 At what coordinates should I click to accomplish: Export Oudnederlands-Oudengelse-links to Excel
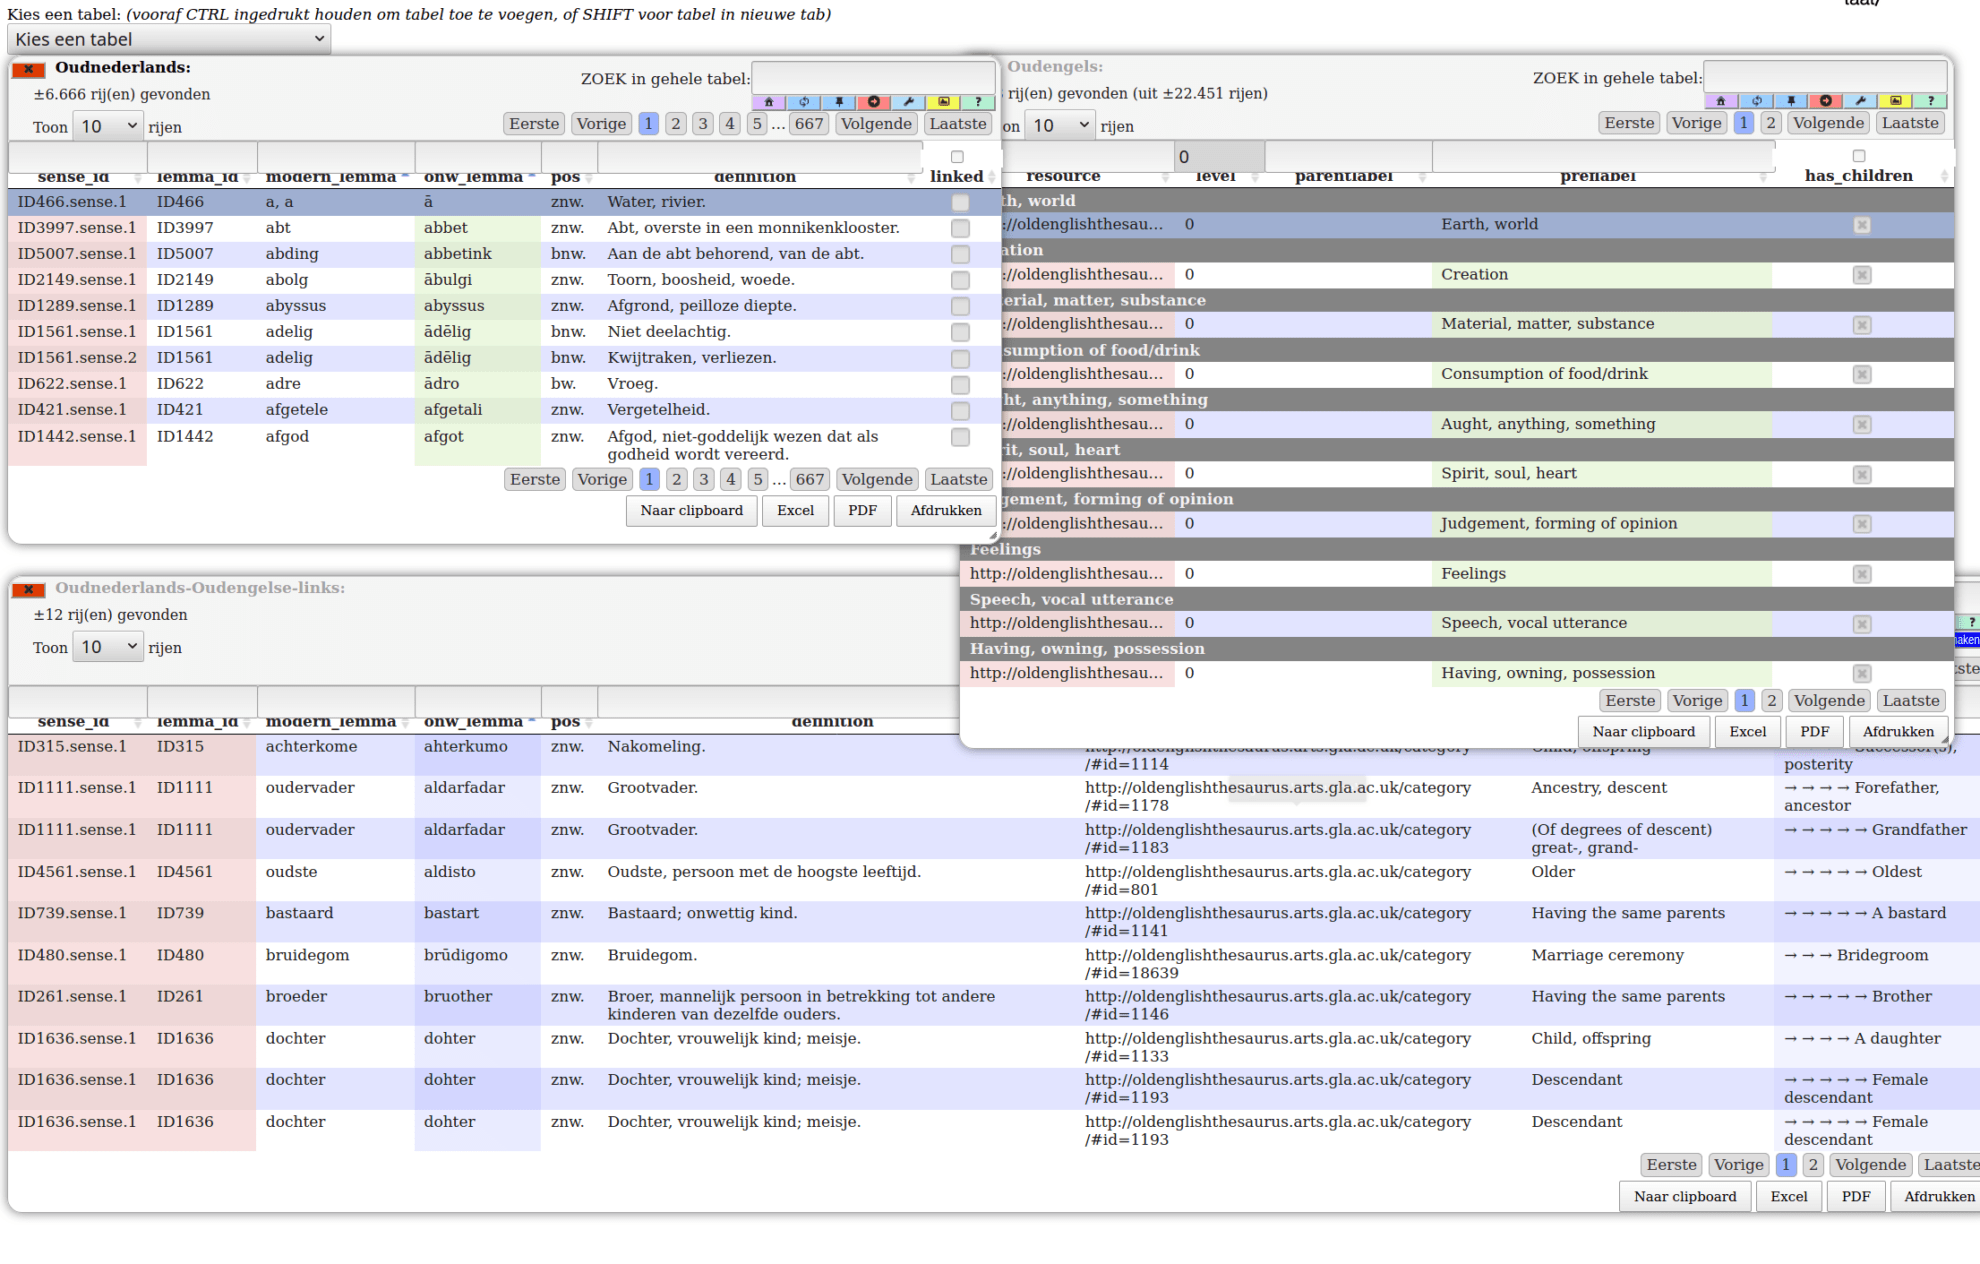[1789, 1196]
